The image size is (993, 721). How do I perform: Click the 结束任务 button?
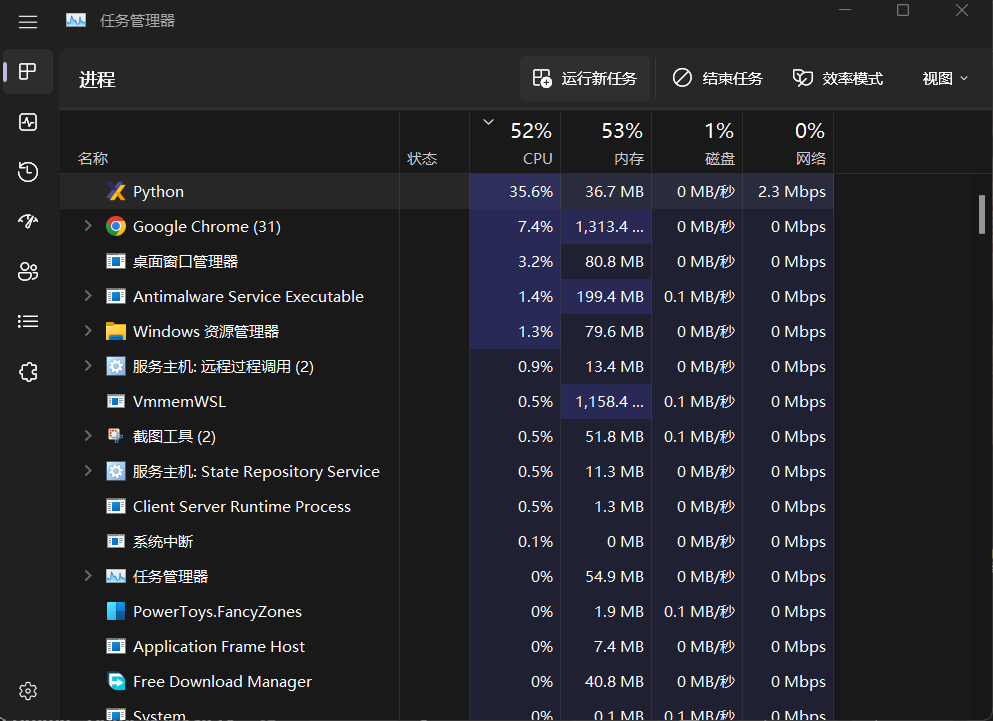(x=716, y=77)
